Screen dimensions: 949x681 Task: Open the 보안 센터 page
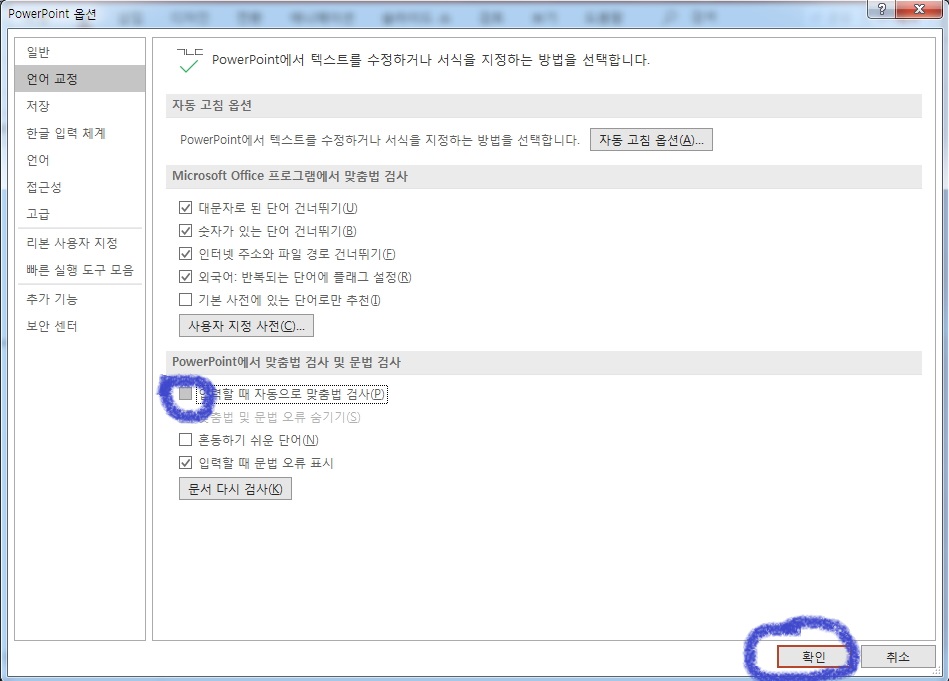pos(80,326)
